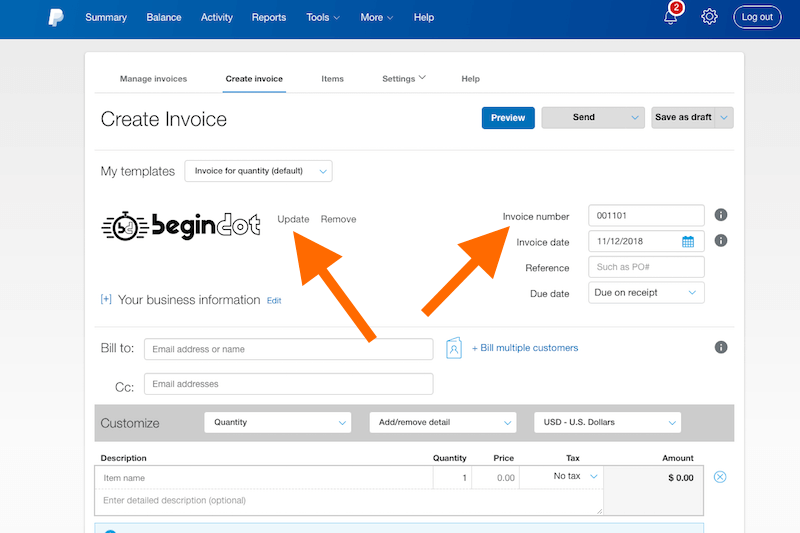Open Reports in top navigation
Screen dimensions: 800x533
tap(268, 17)
